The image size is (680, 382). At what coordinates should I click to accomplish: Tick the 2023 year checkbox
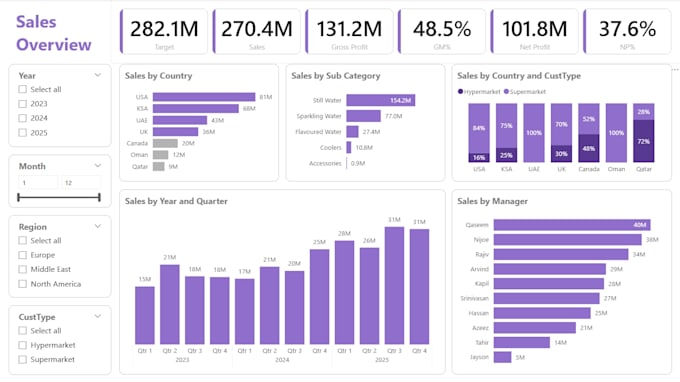tap(23, 104)
